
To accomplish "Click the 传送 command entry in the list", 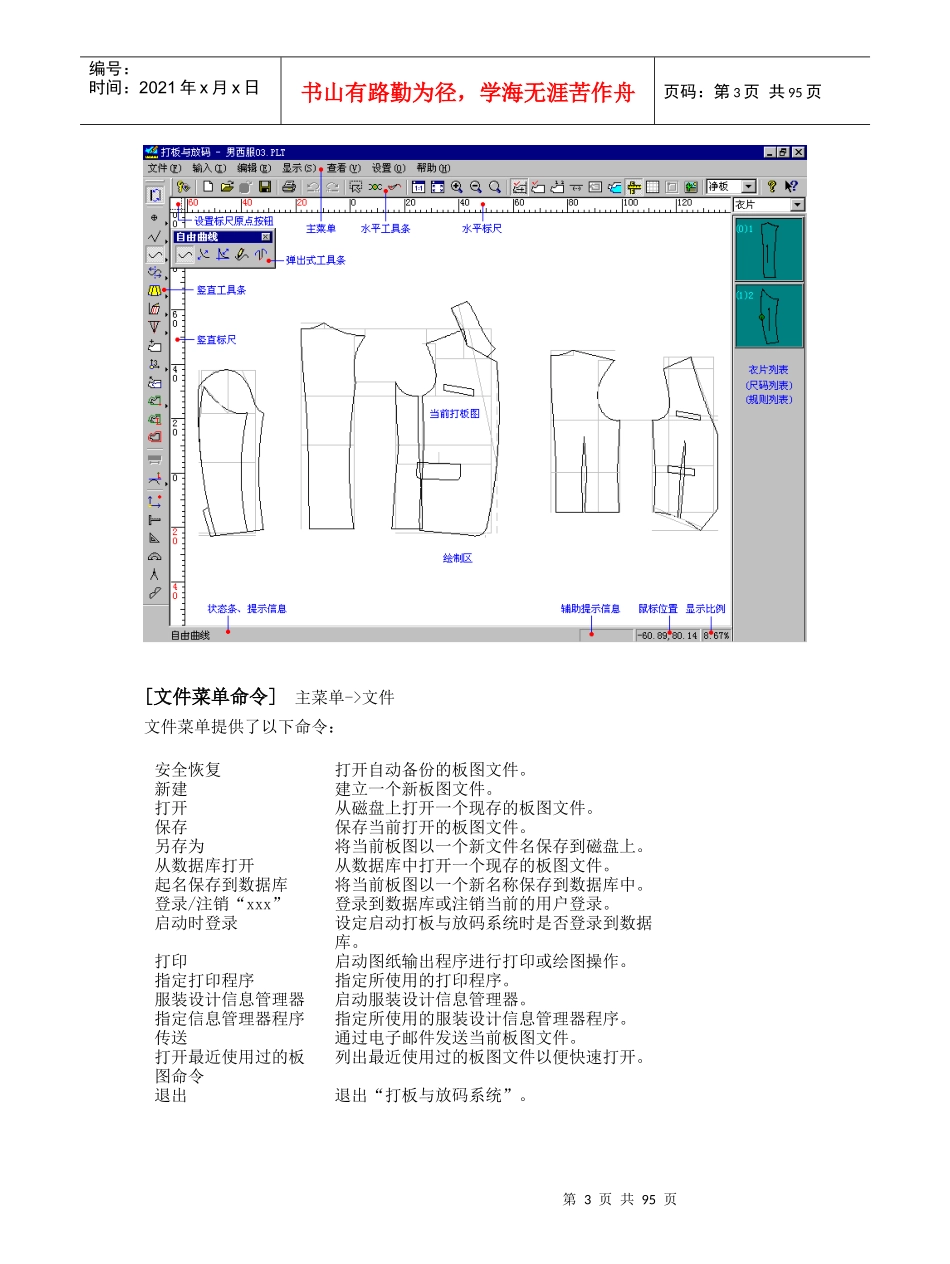I will (x=171, y=1037).
